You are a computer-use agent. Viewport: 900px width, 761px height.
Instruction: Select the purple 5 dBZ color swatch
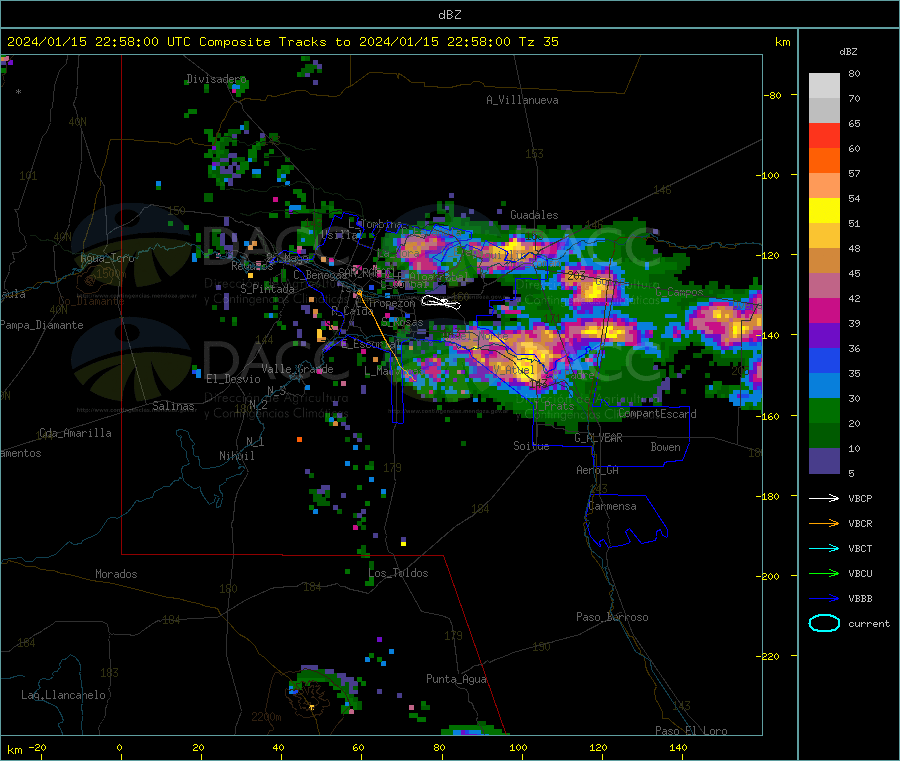(824, 461)
